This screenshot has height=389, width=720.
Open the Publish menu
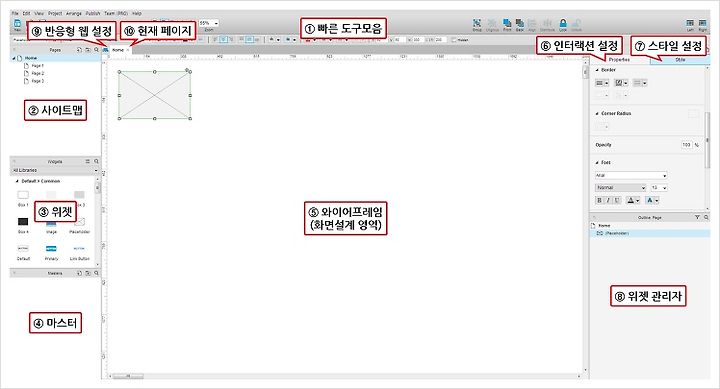pyautogui.click(x=93, y=13)
